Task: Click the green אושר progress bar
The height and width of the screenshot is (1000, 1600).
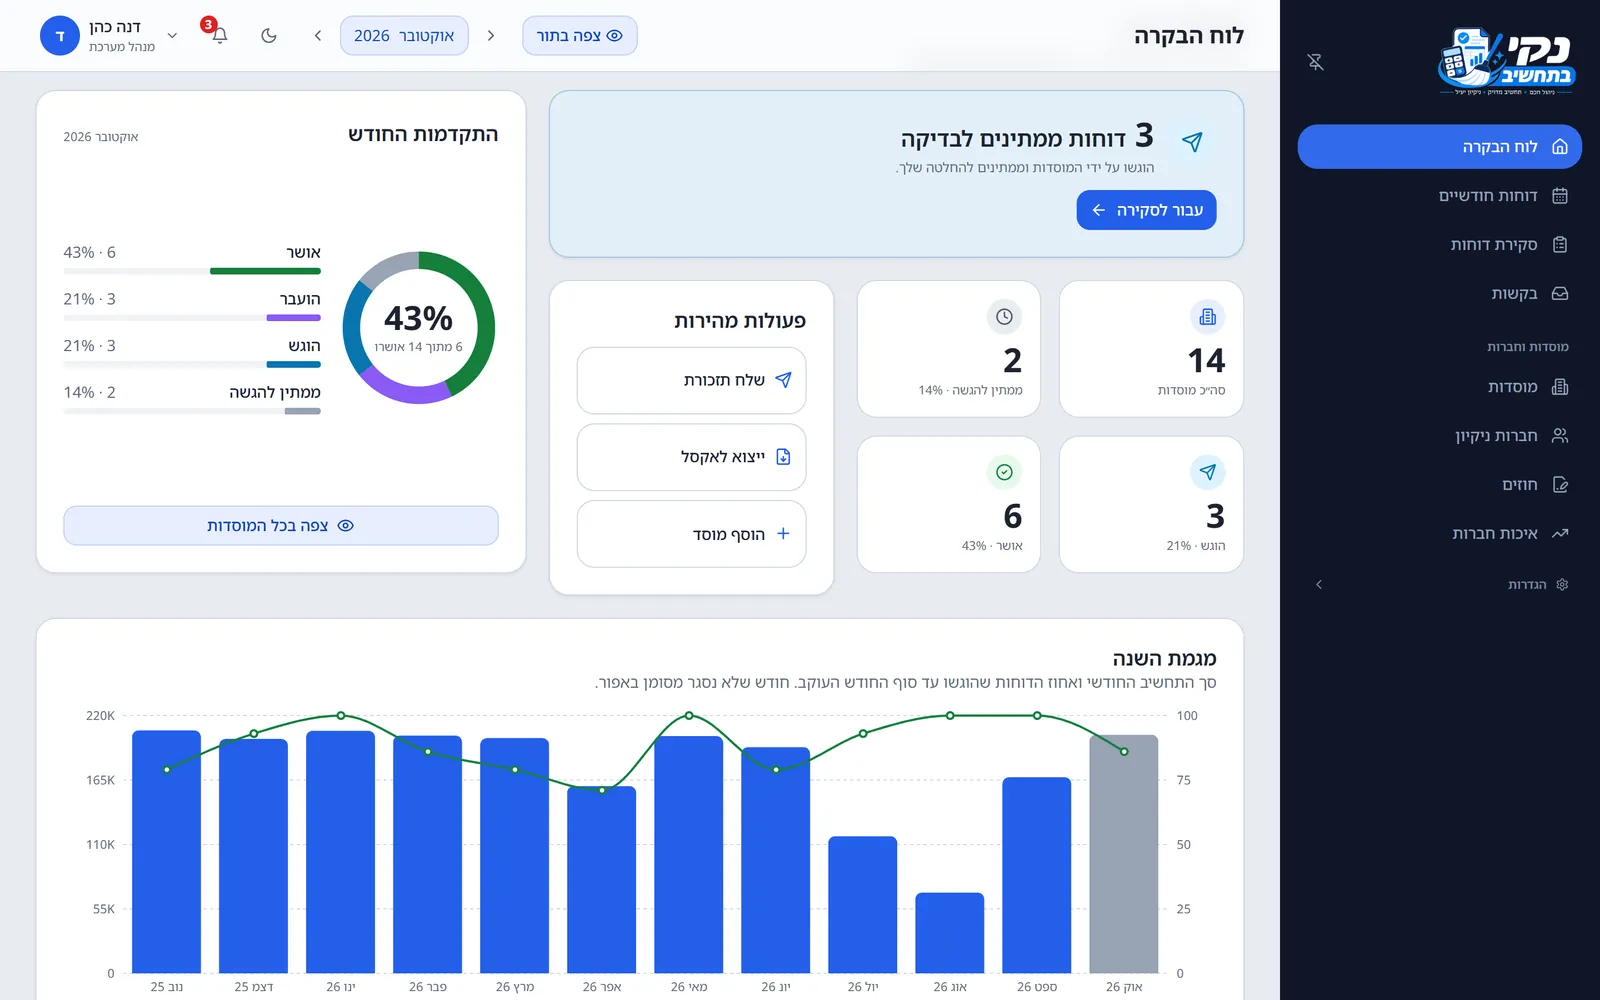Action: (265, 271)
